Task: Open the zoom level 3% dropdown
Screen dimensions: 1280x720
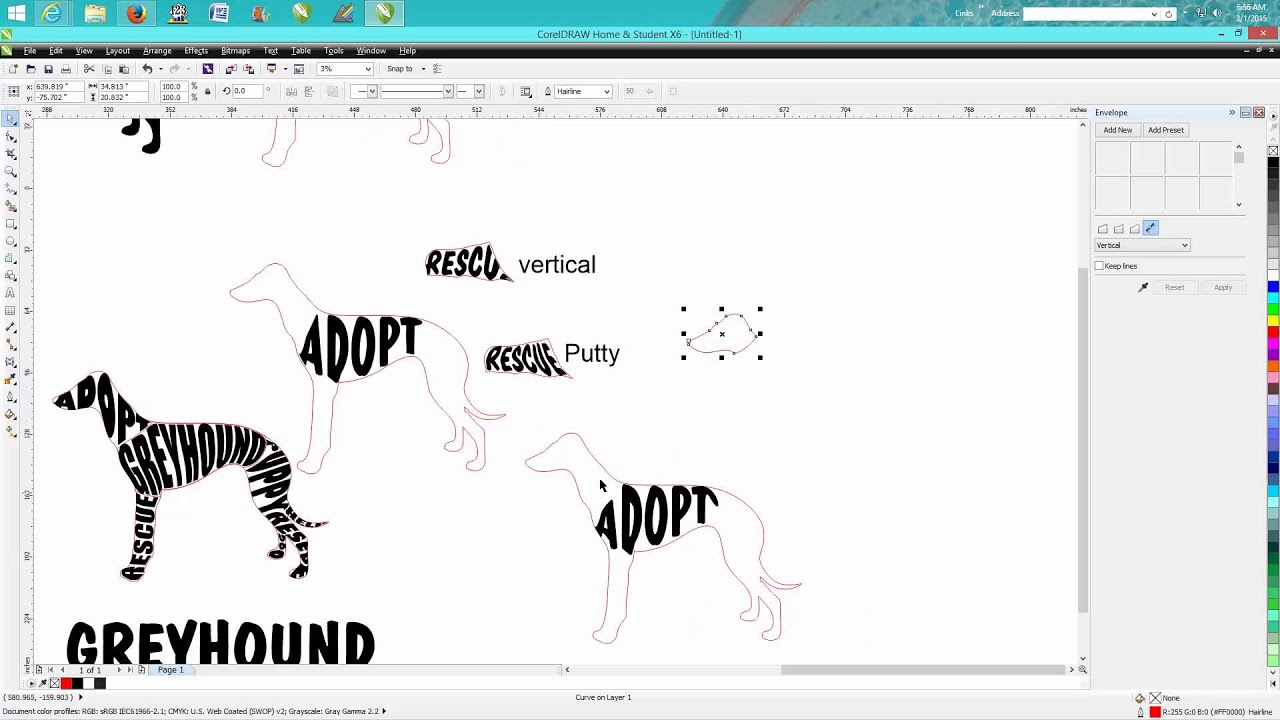Action: (x=368, y=69)
